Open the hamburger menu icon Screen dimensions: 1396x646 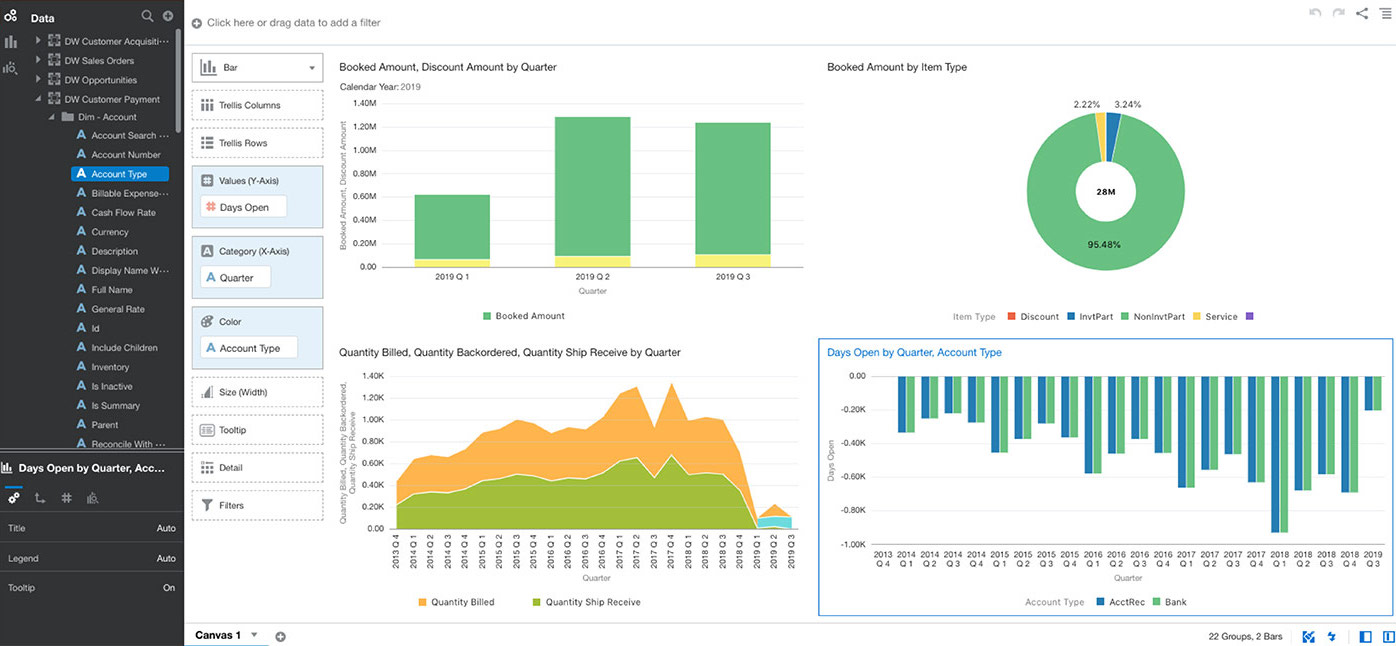[1385, 13]
